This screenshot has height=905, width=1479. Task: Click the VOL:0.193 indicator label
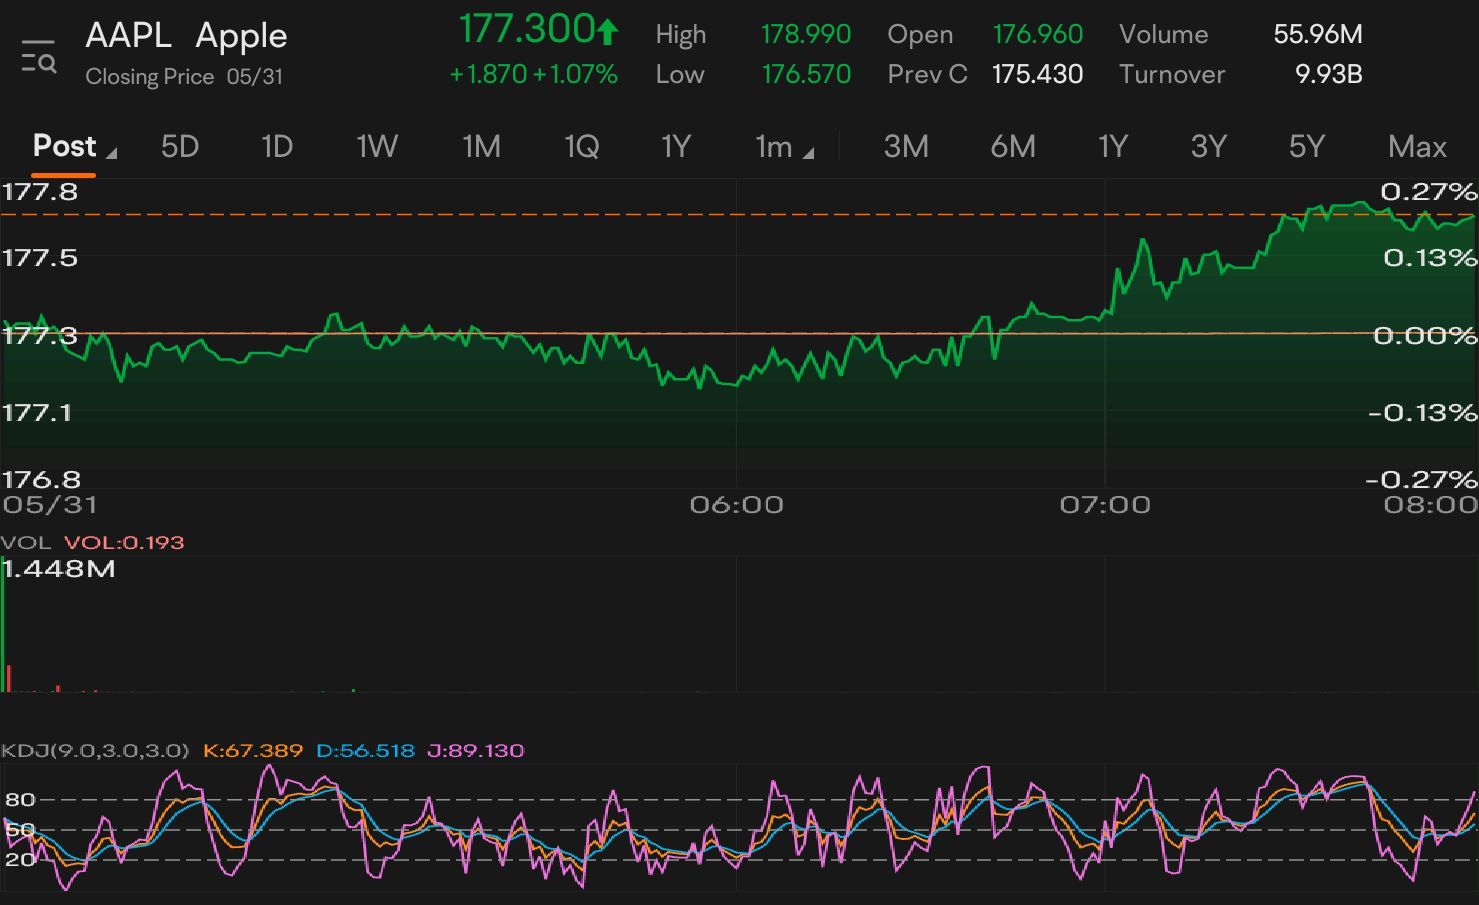[x=124, y=542]
